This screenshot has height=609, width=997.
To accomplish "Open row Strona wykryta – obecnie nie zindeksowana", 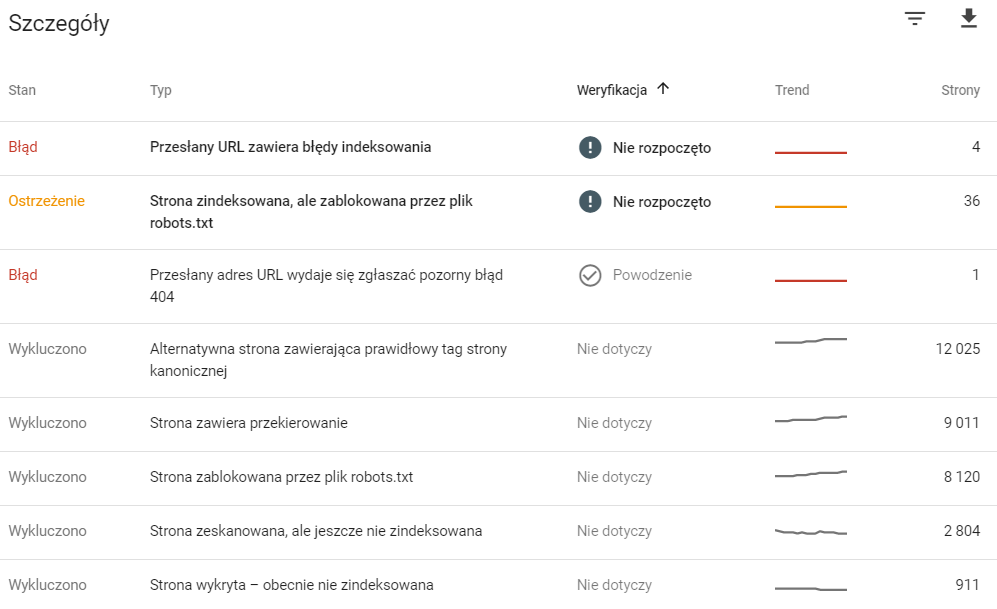I will coord(498,585).
